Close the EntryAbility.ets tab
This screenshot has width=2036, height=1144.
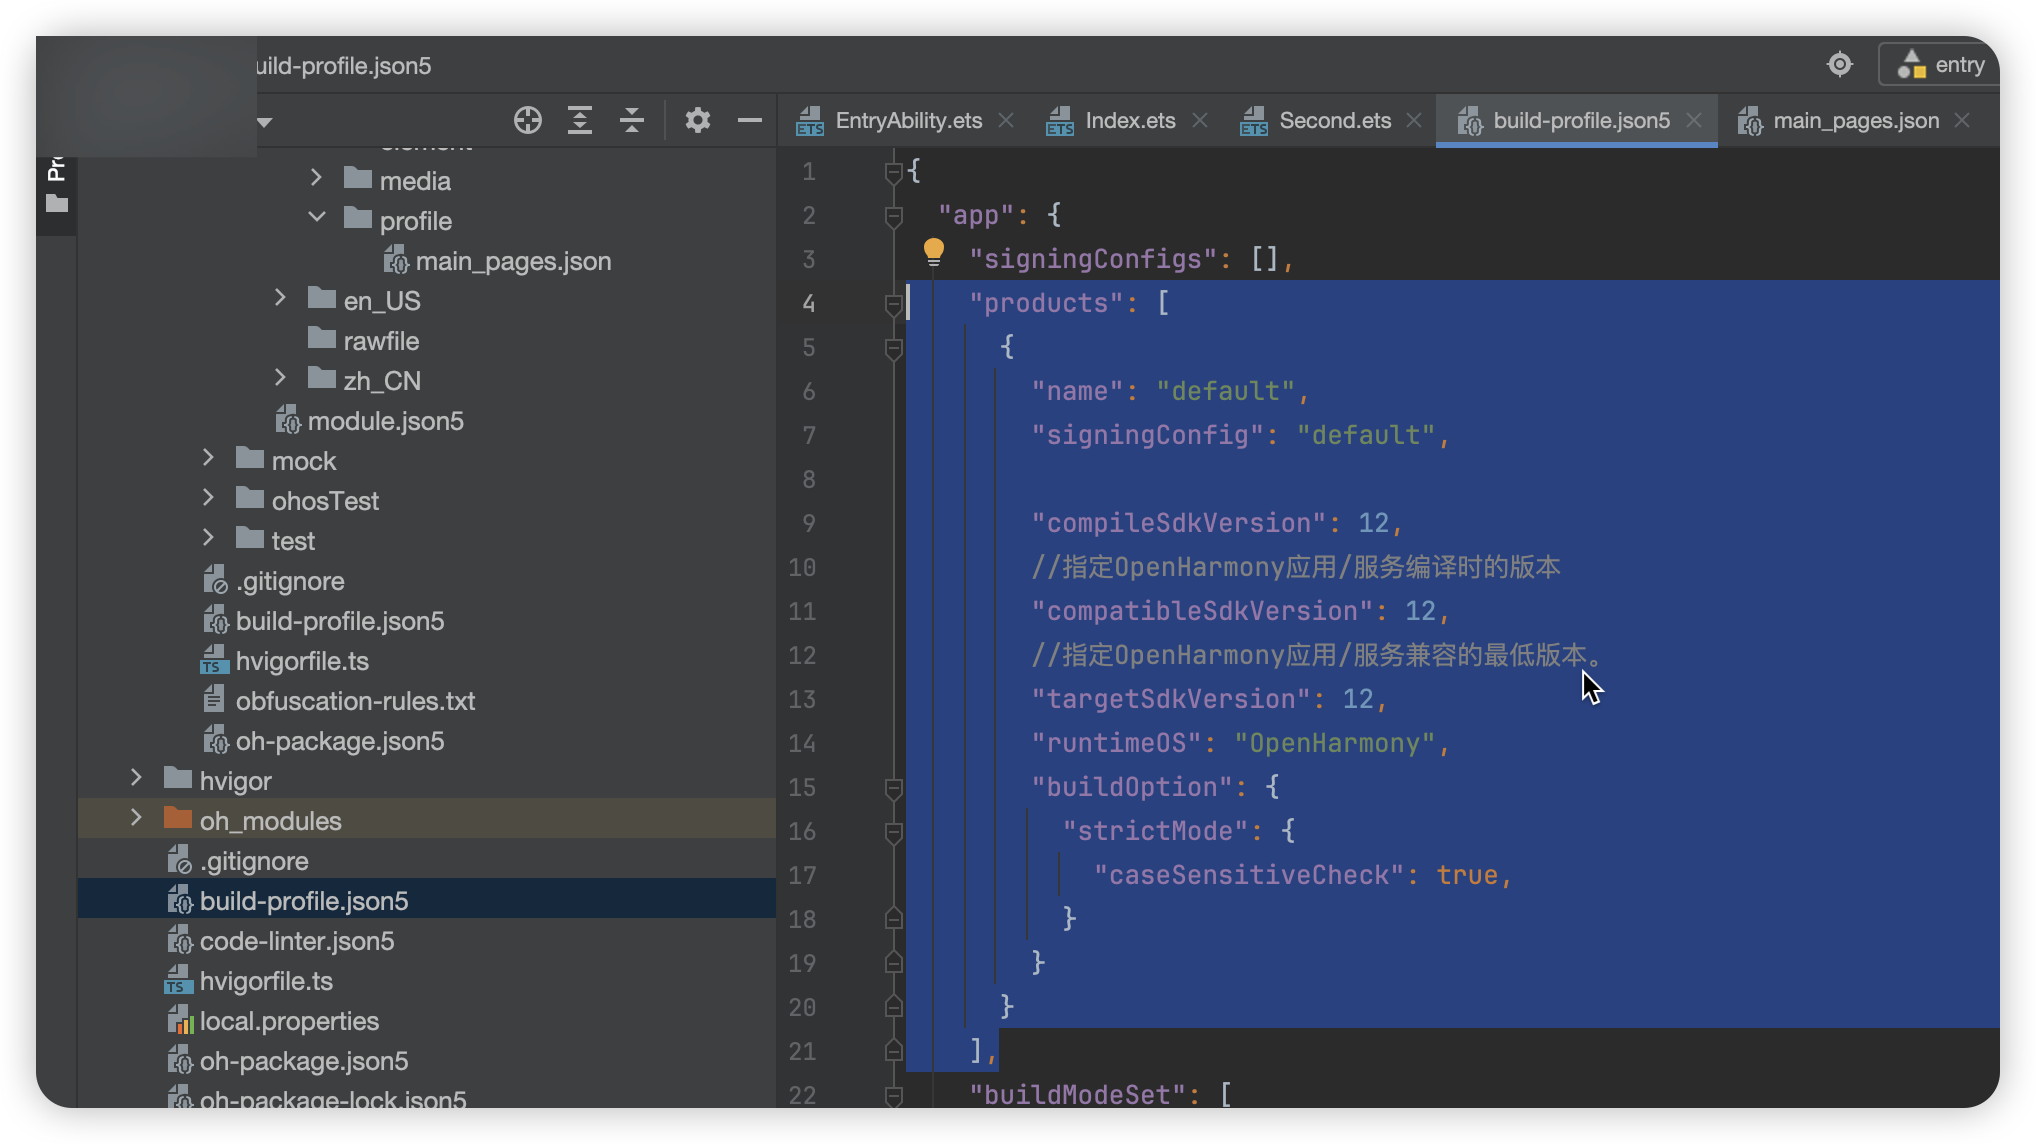[1006, 121]
